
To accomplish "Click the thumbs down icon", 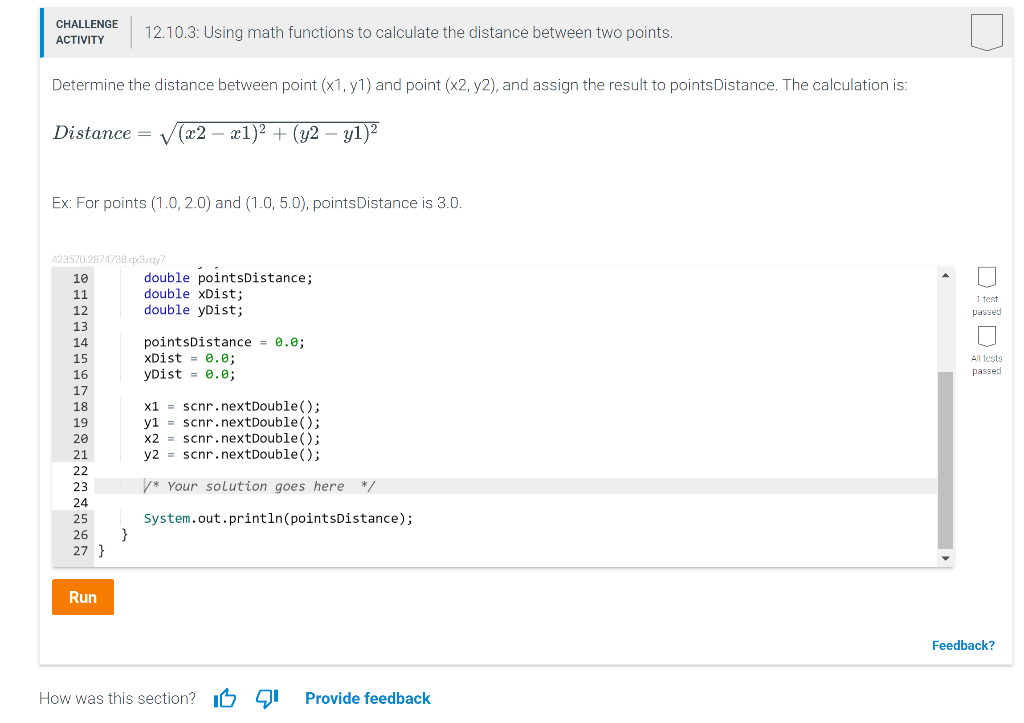I will point(265,698).
